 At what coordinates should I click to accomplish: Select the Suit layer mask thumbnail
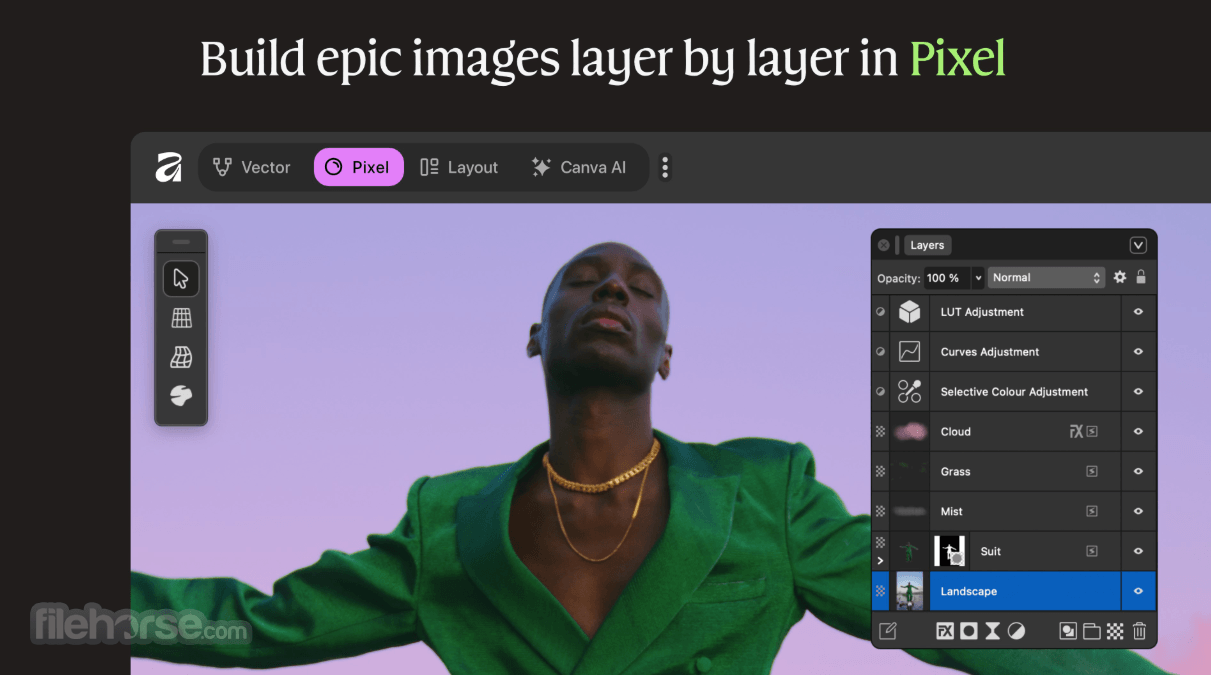click(x=950, y=551)
